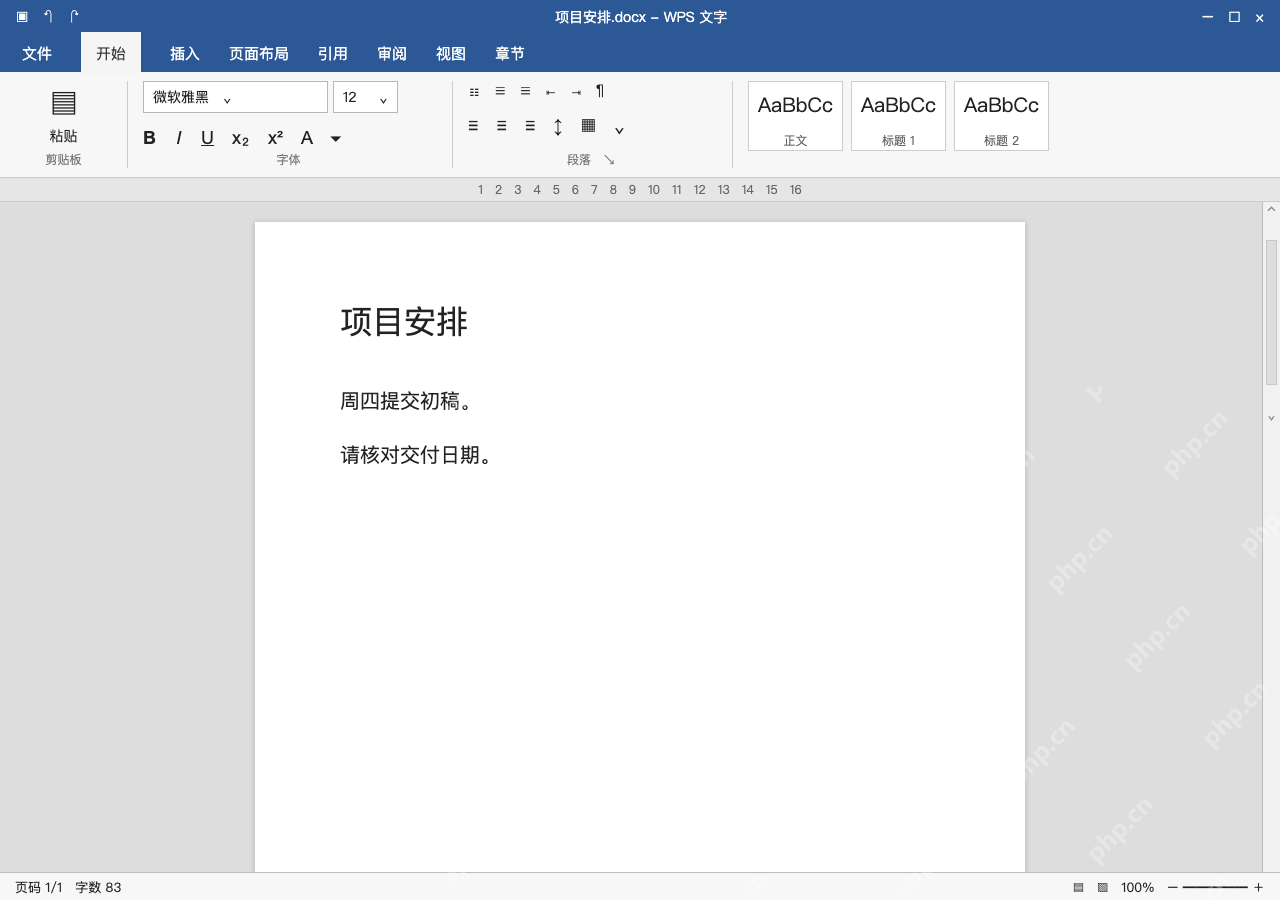The image size is (1280, 900).
Task: Select the dotted-pattern view icon in status bar
Action: 1103,887
